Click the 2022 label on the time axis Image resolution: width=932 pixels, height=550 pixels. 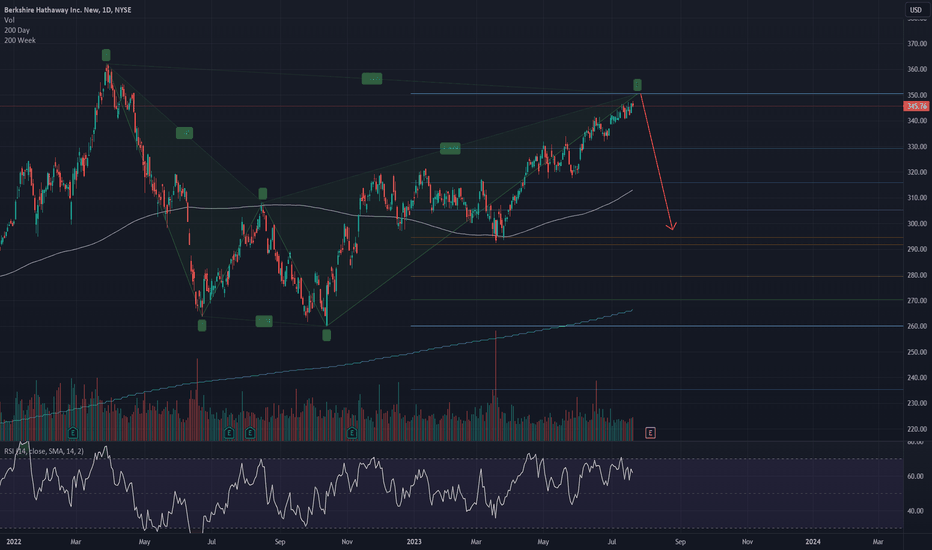click(x=14, y=542)
